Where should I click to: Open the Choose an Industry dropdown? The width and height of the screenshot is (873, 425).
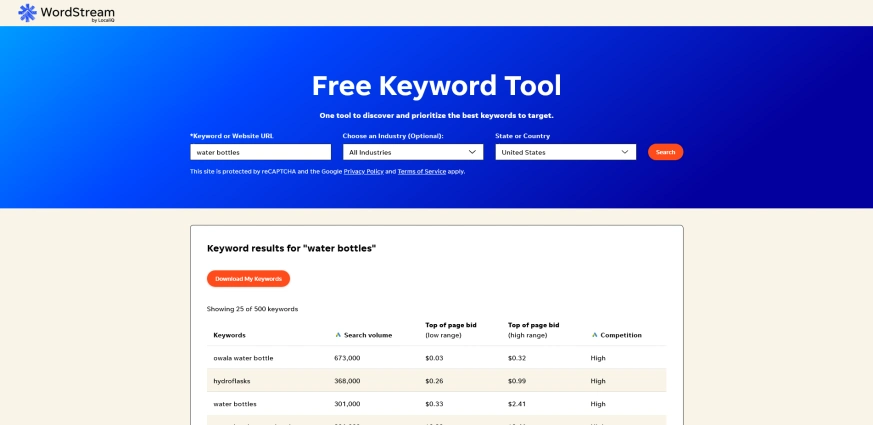[x=412, y=152]
